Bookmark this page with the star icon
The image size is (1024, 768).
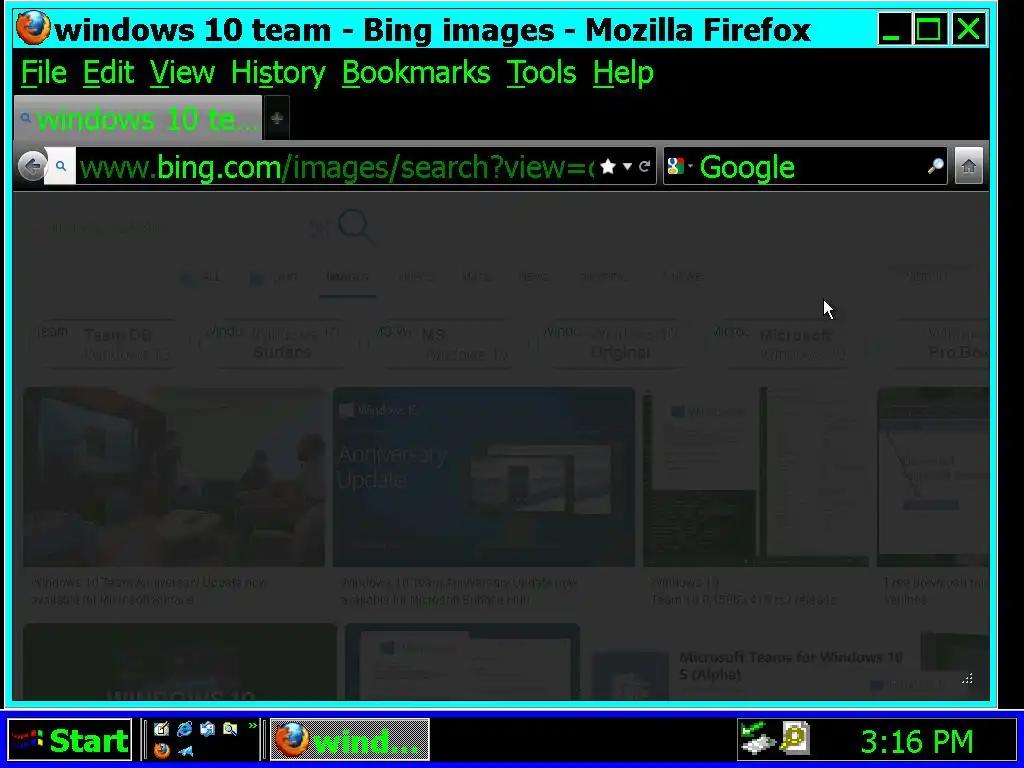(x=607, y=167)
